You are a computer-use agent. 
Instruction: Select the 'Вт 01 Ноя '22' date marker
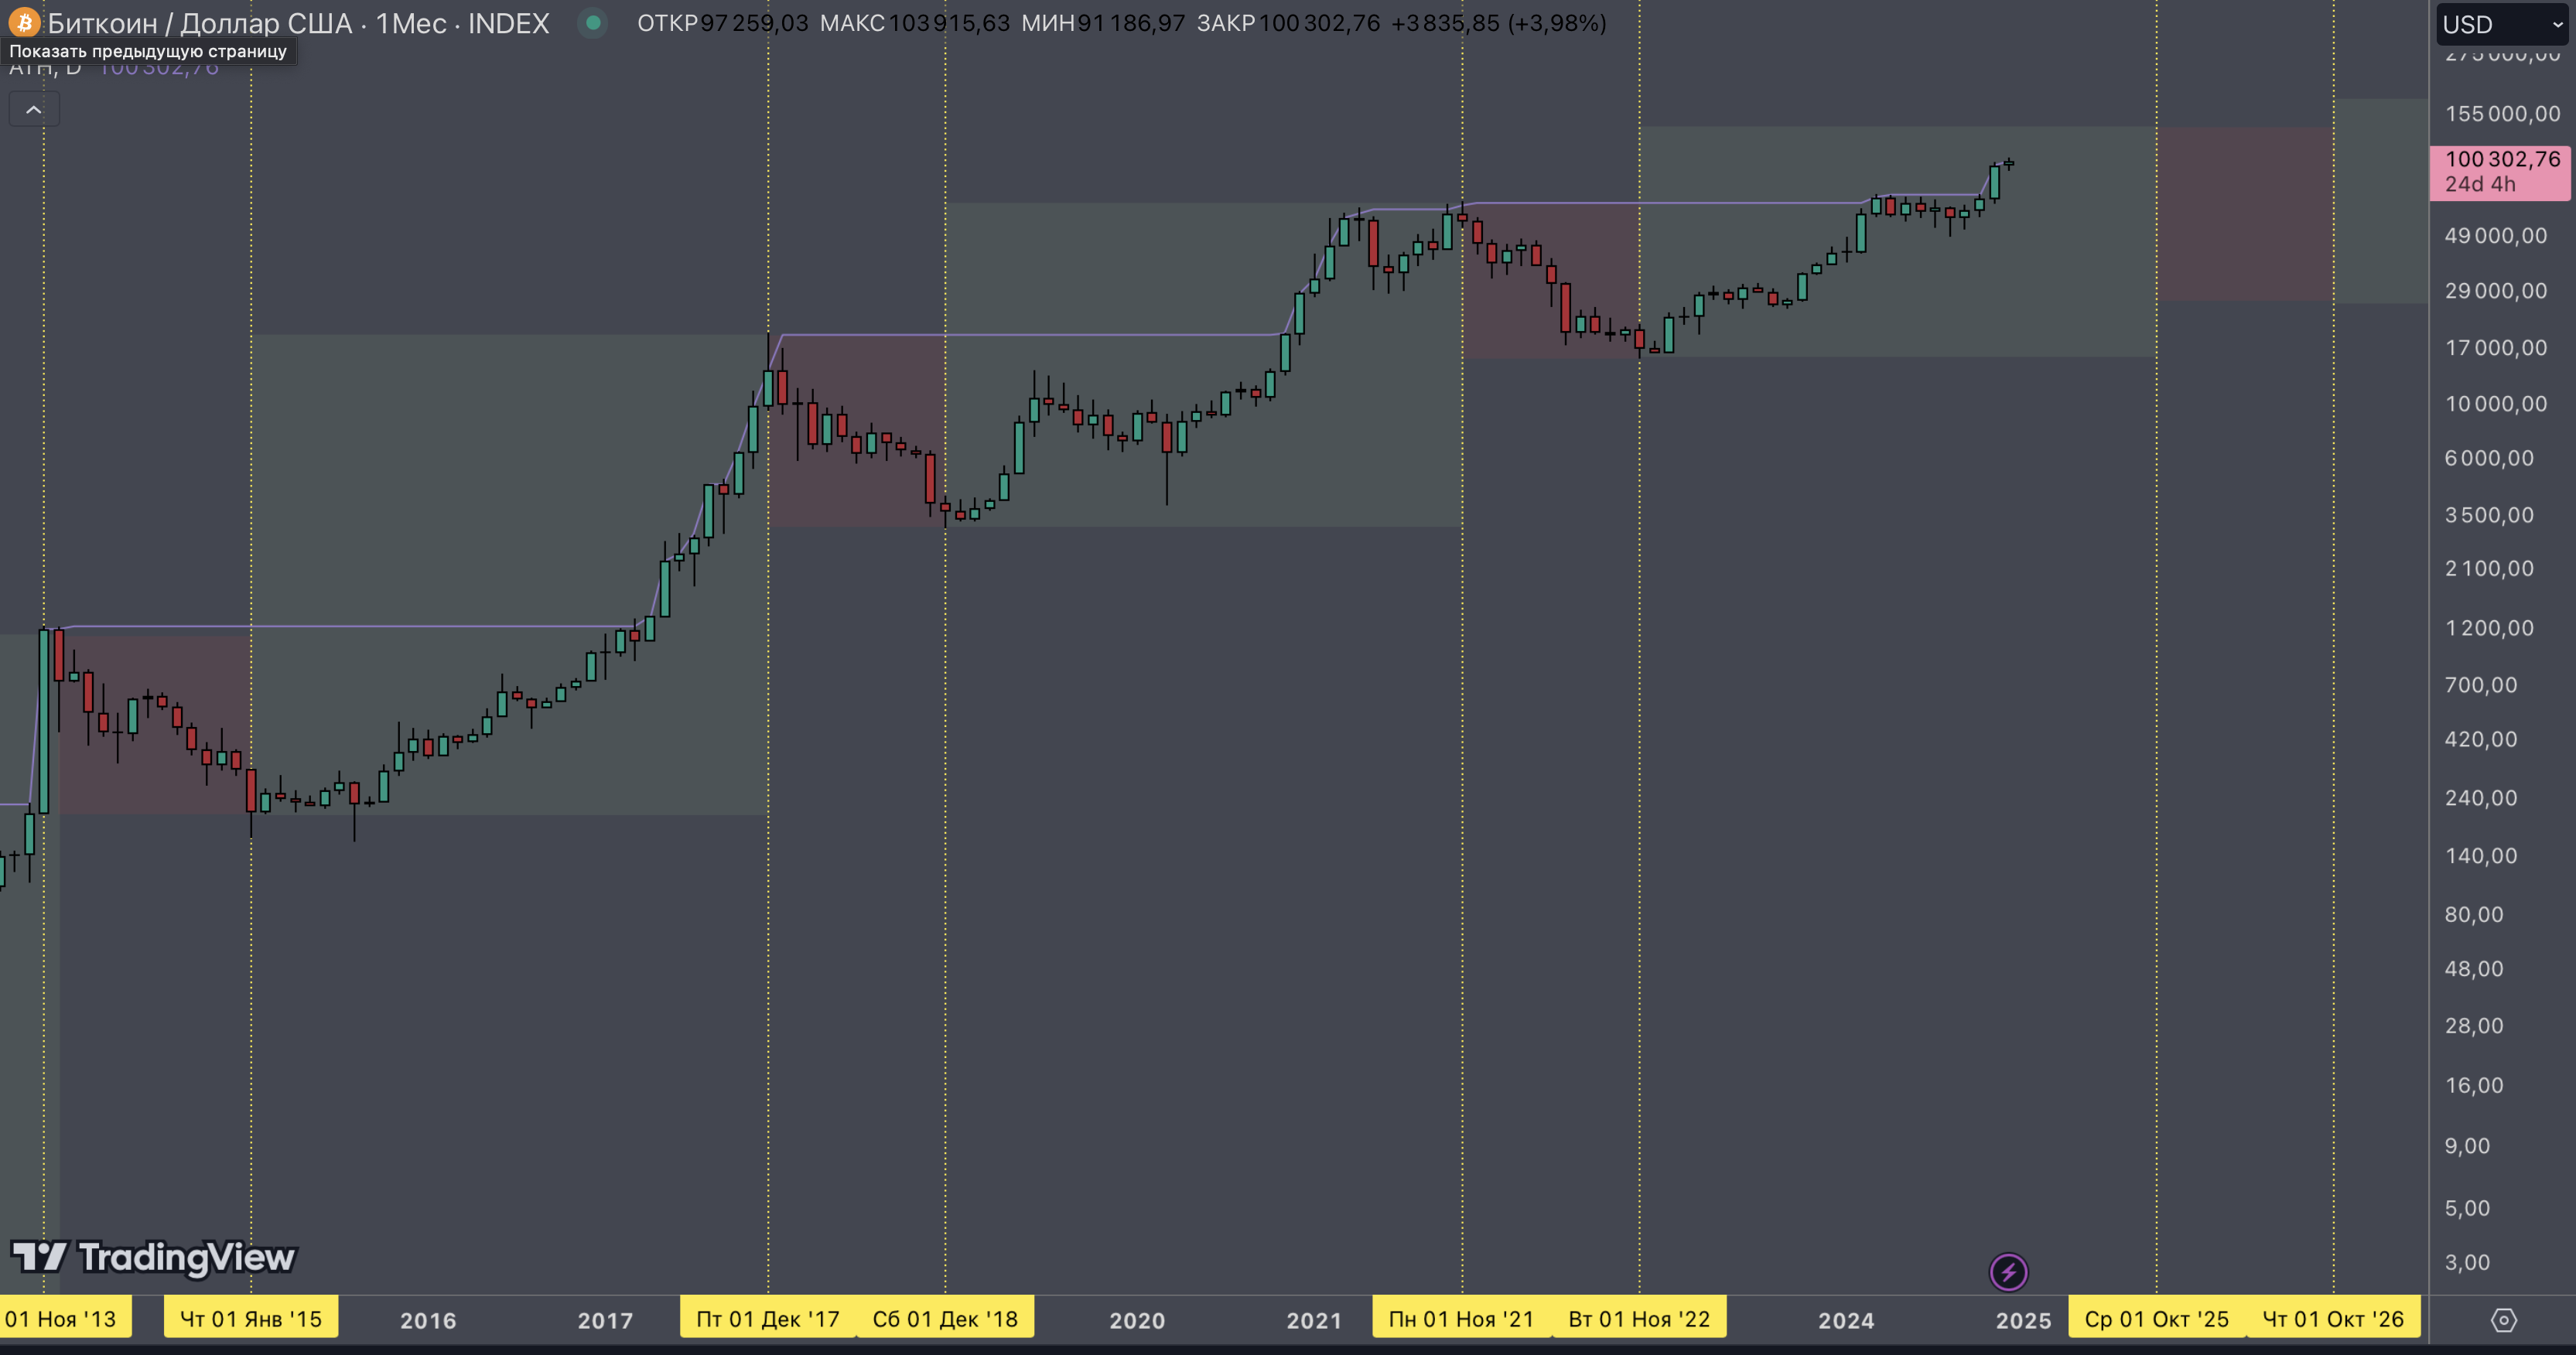[1639, 1319]
